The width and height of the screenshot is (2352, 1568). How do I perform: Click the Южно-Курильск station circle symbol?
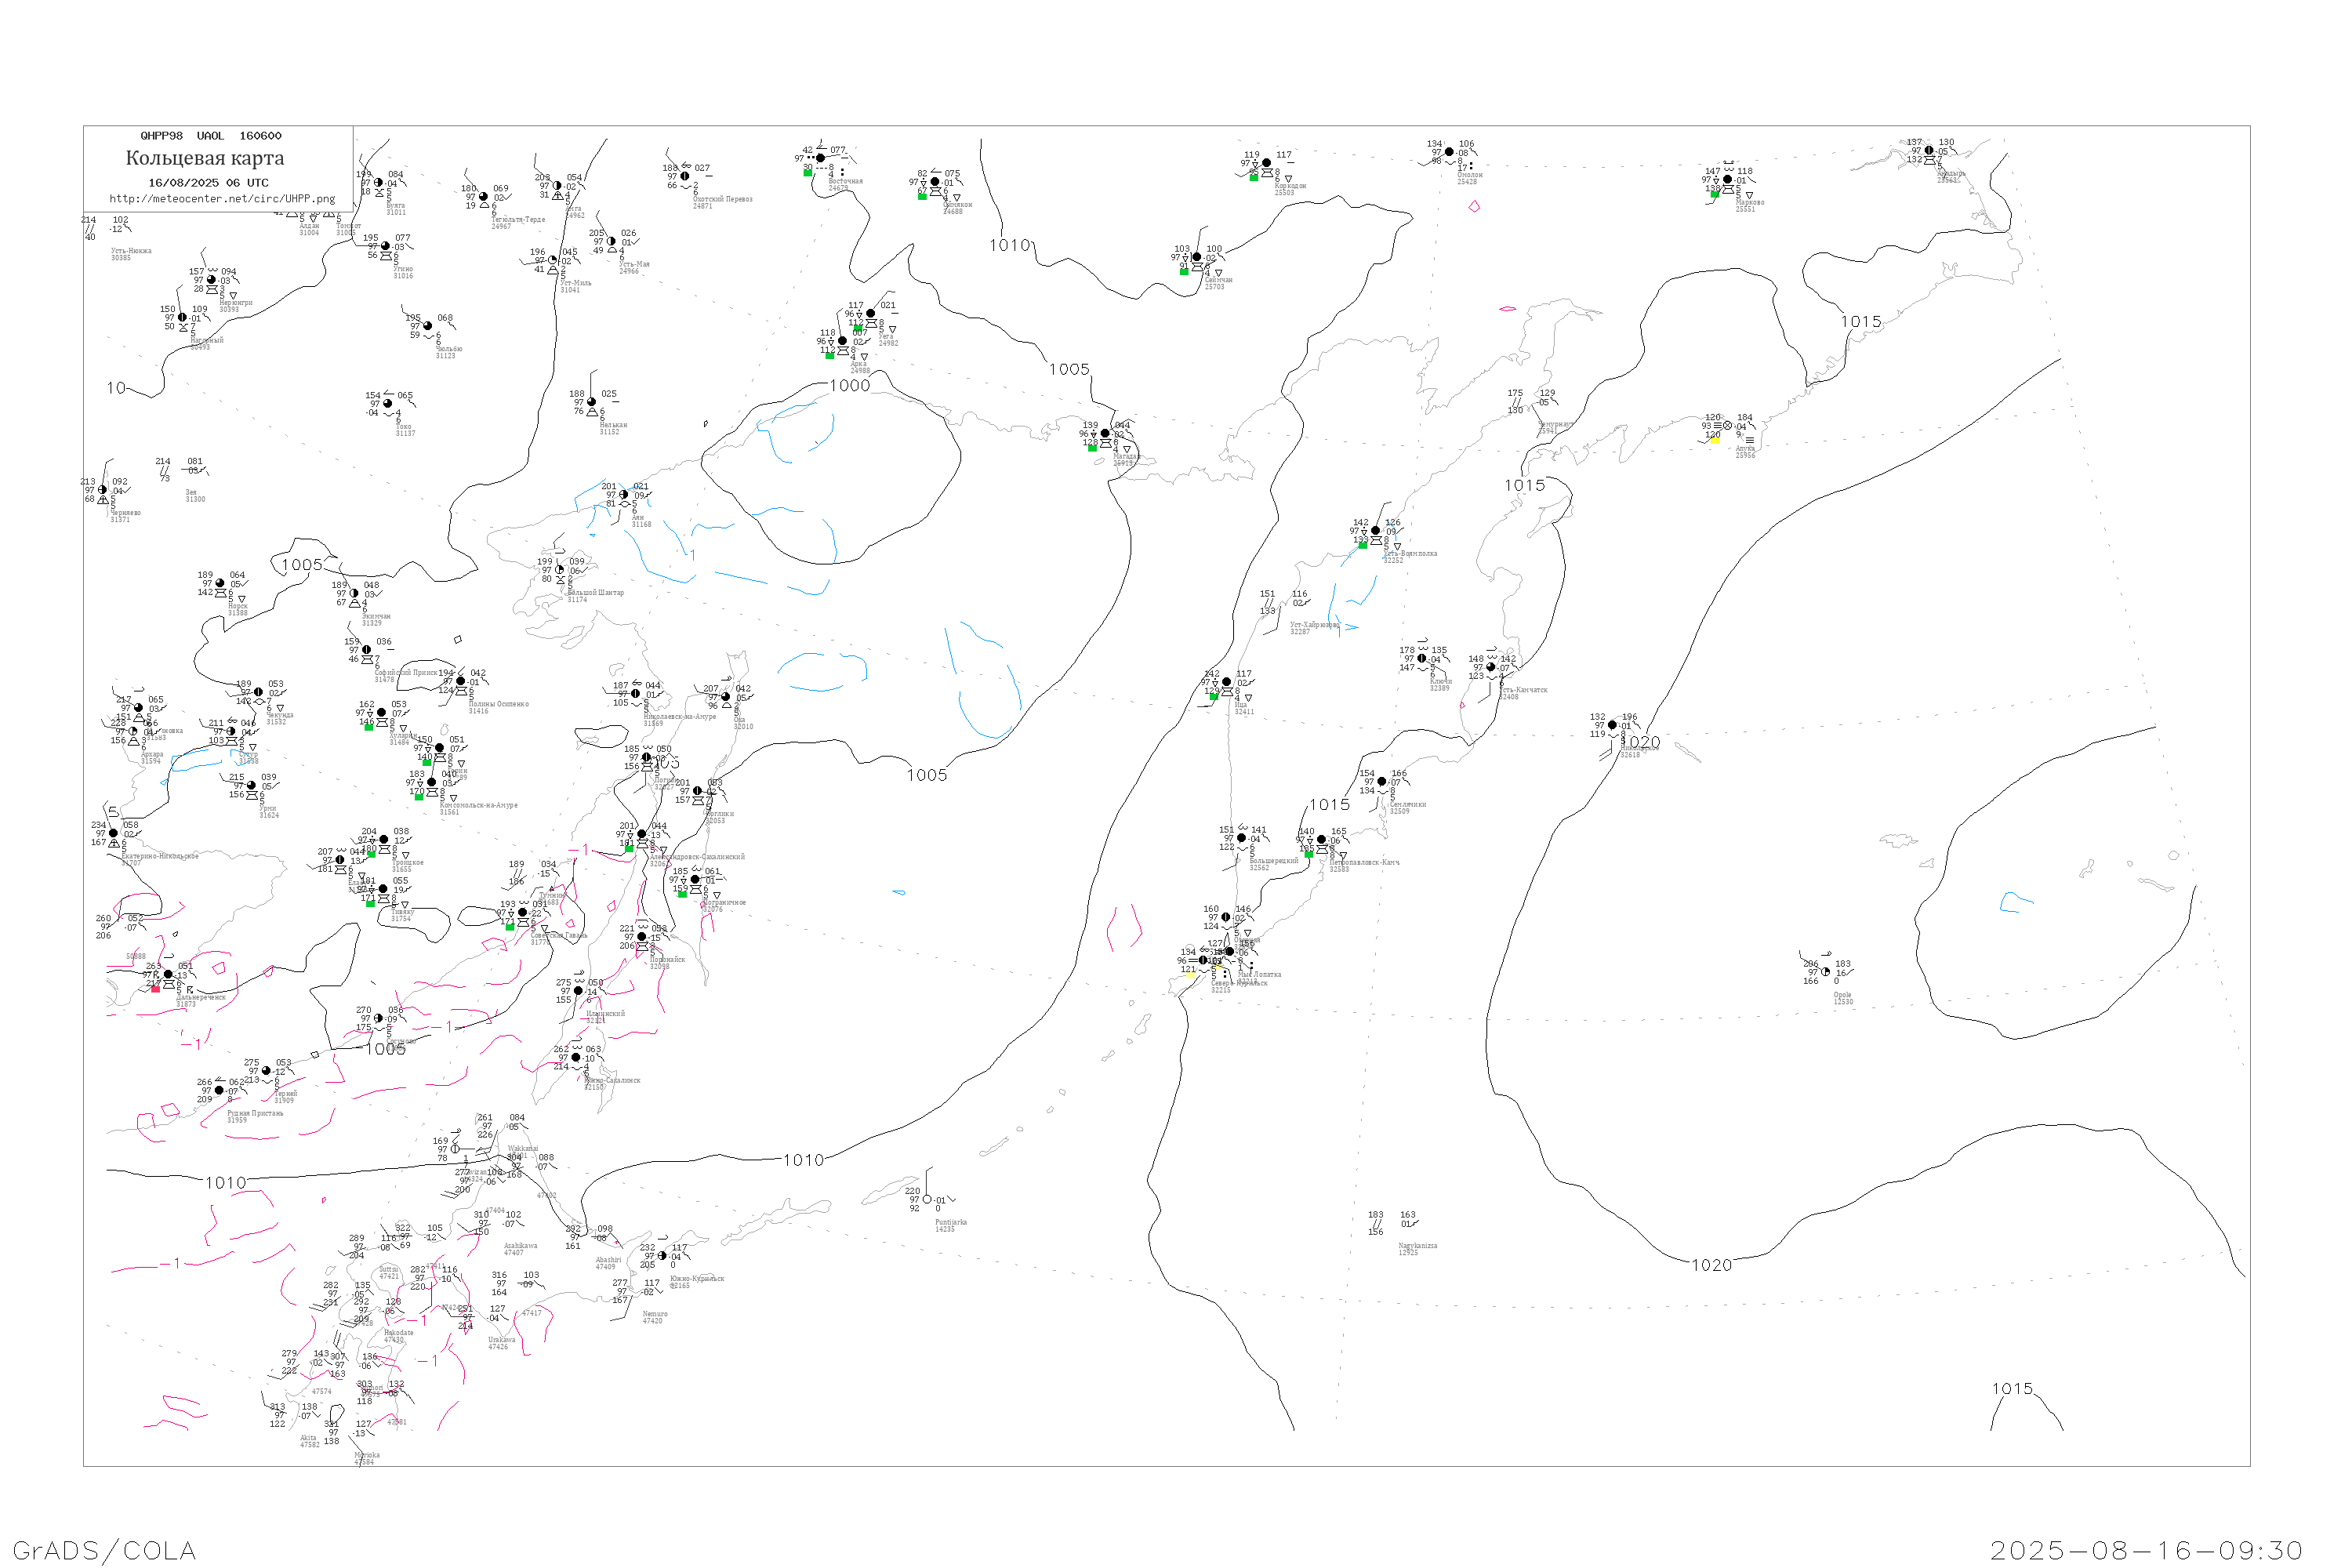pos(662,1256)
